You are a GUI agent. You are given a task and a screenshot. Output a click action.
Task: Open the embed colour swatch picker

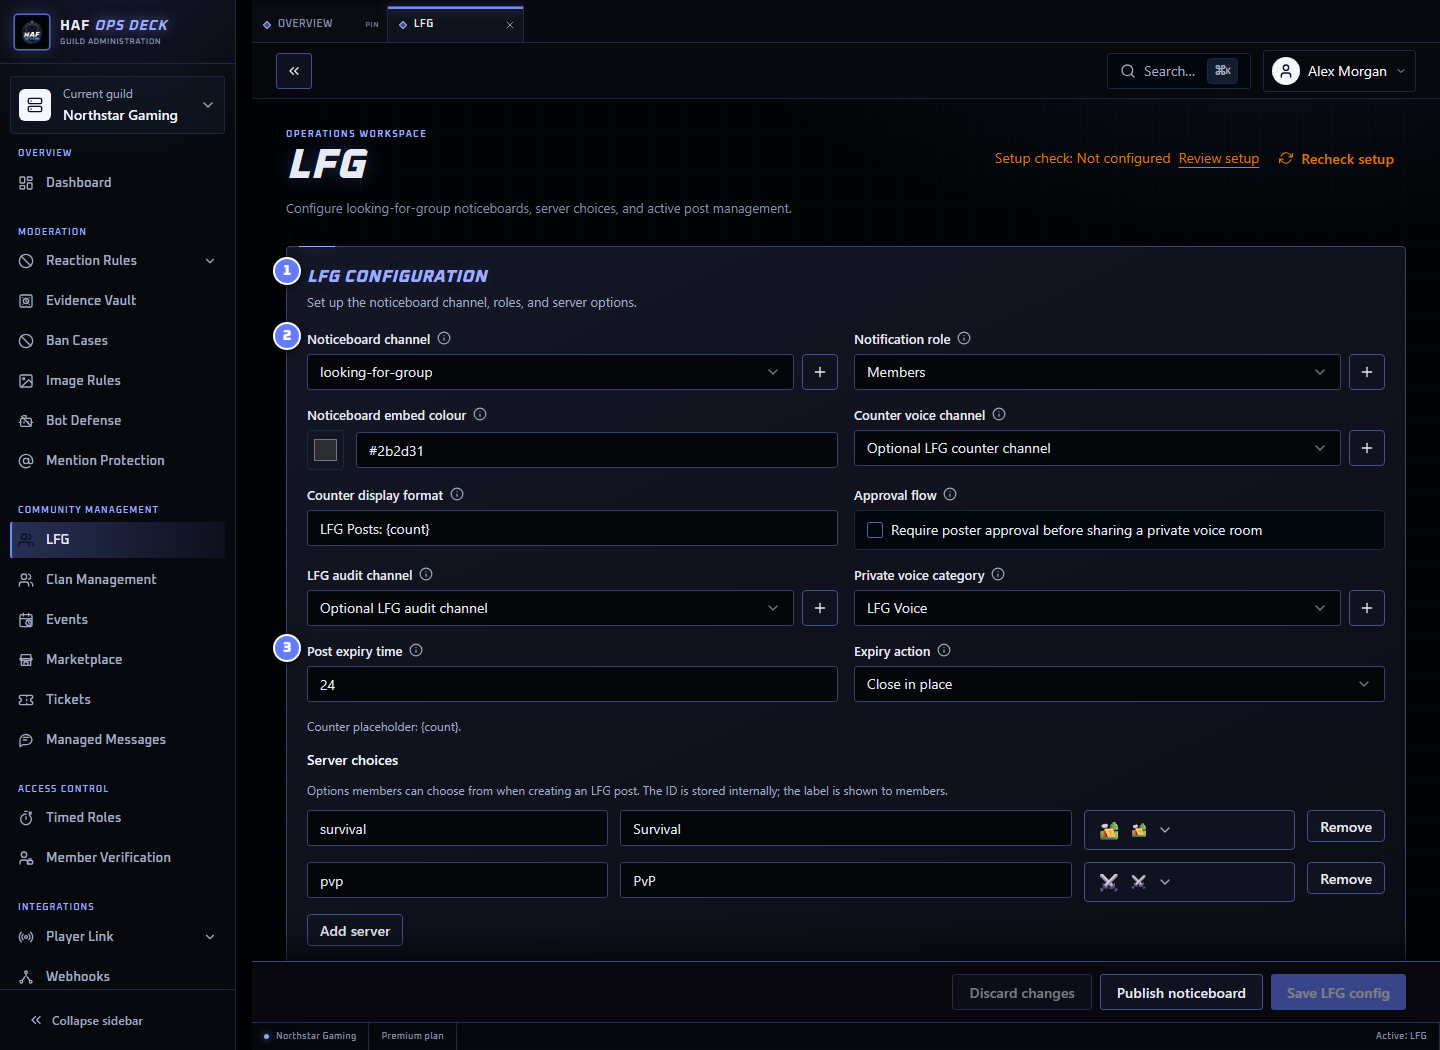325,450
